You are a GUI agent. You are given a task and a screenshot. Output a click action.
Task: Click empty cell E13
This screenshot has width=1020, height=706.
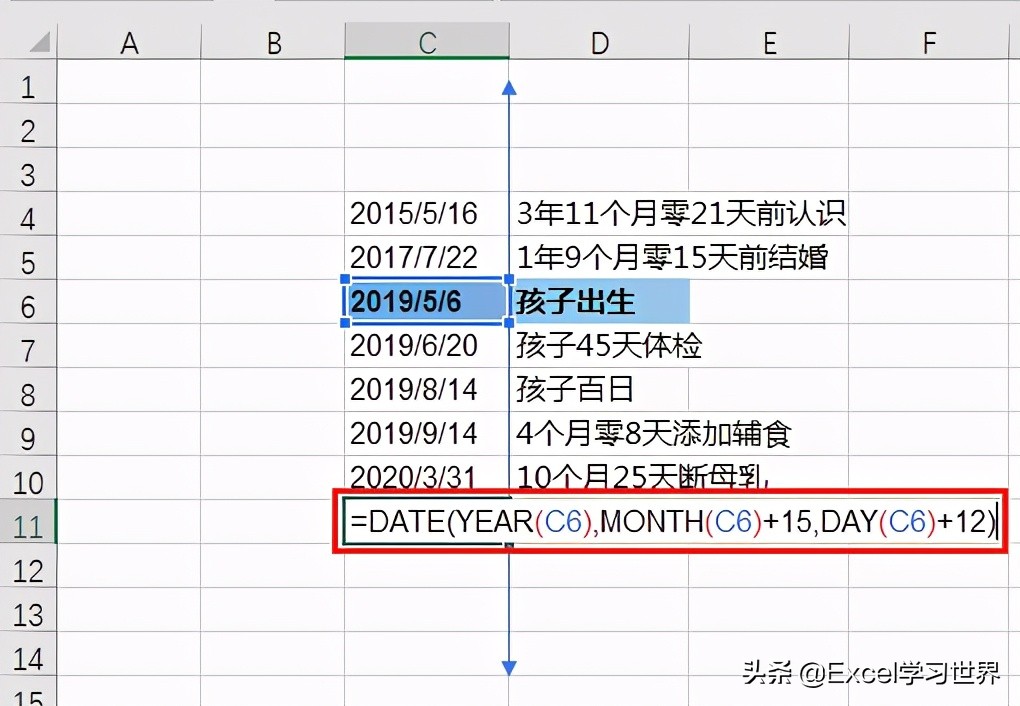tap(769, 610)
